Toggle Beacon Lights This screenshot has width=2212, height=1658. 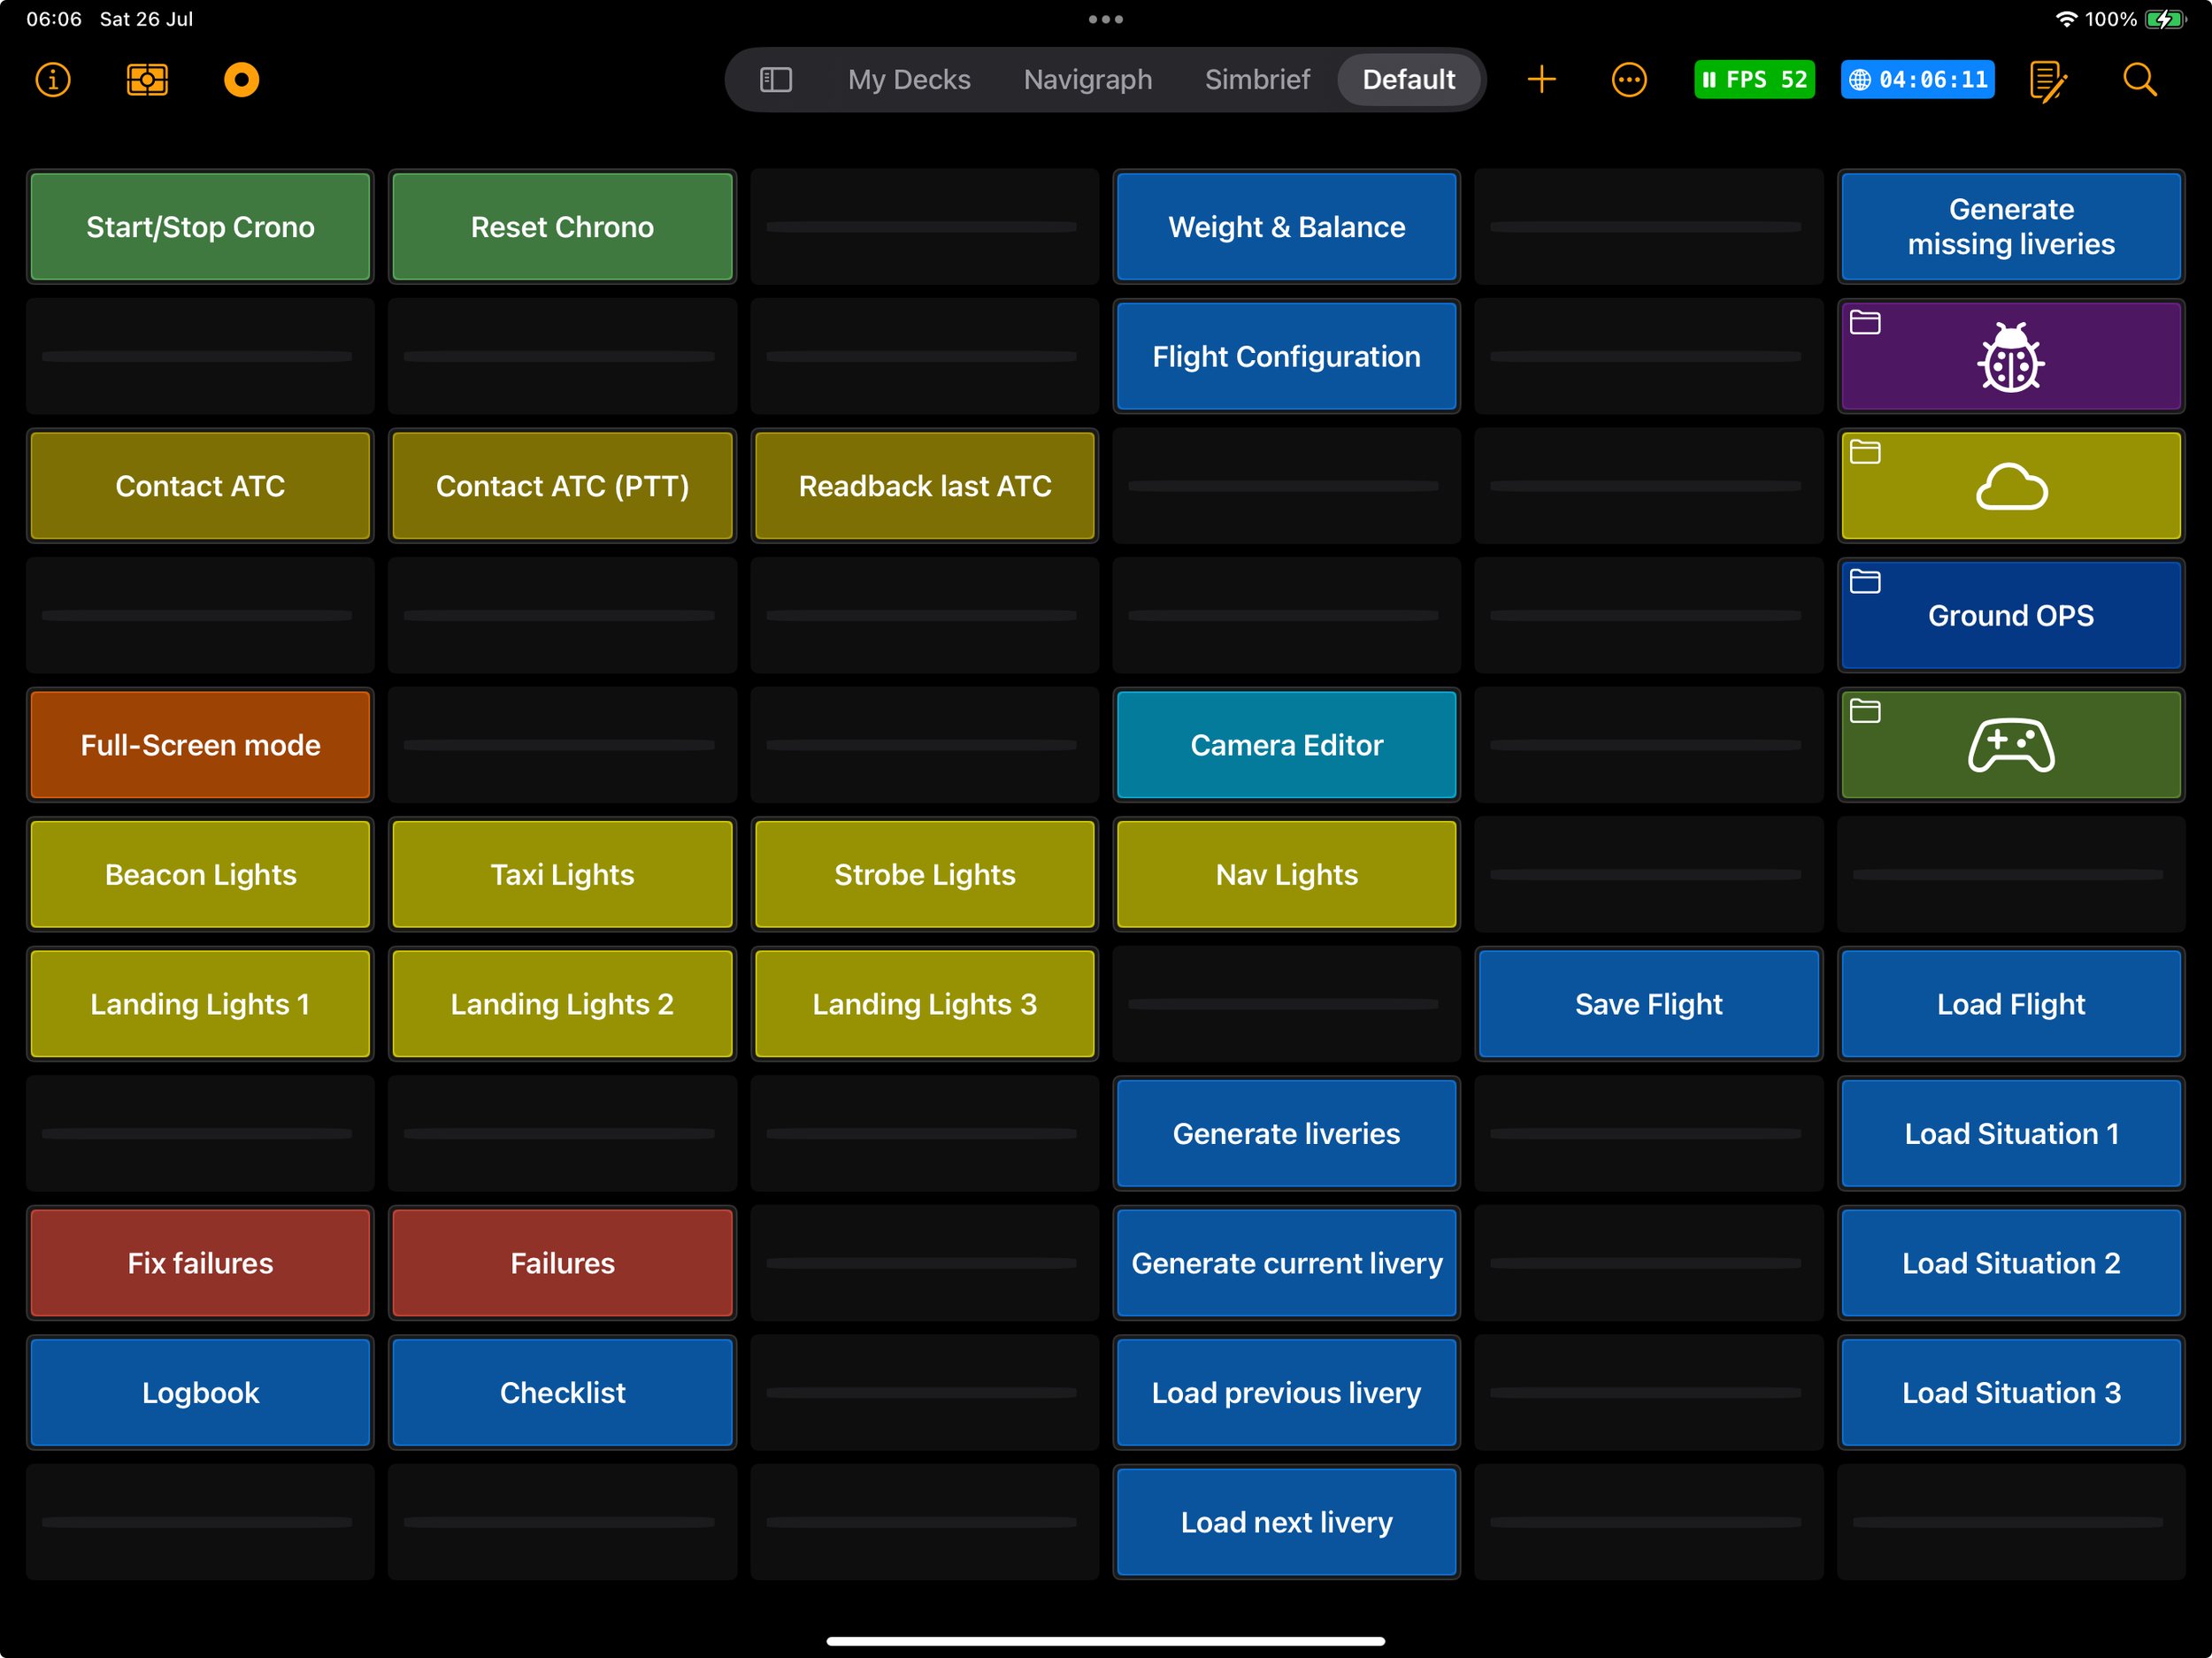click(200, 875)
